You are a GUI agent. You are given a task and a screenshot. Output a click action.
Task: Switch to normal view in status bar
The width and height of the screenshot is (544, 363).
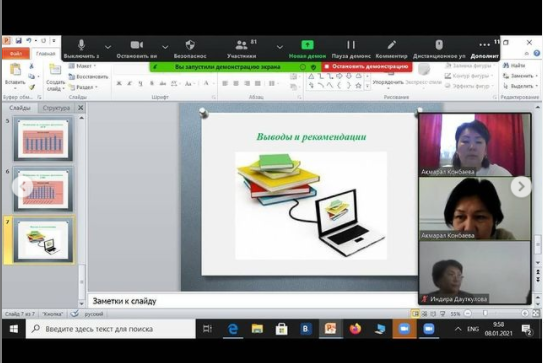click(x=415, y=314)
